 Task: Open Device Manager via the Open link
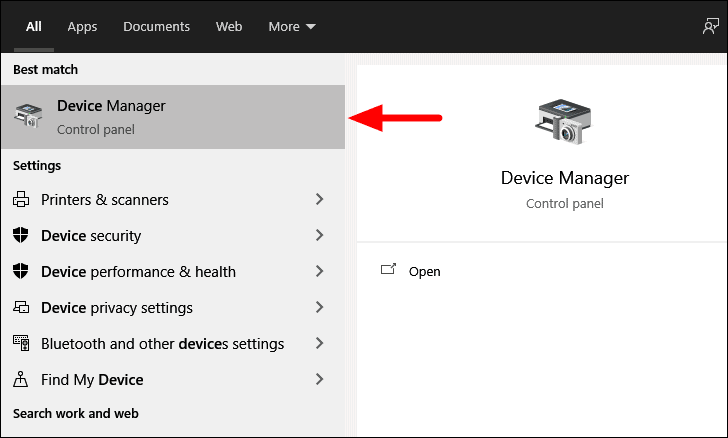click(424, 272)
